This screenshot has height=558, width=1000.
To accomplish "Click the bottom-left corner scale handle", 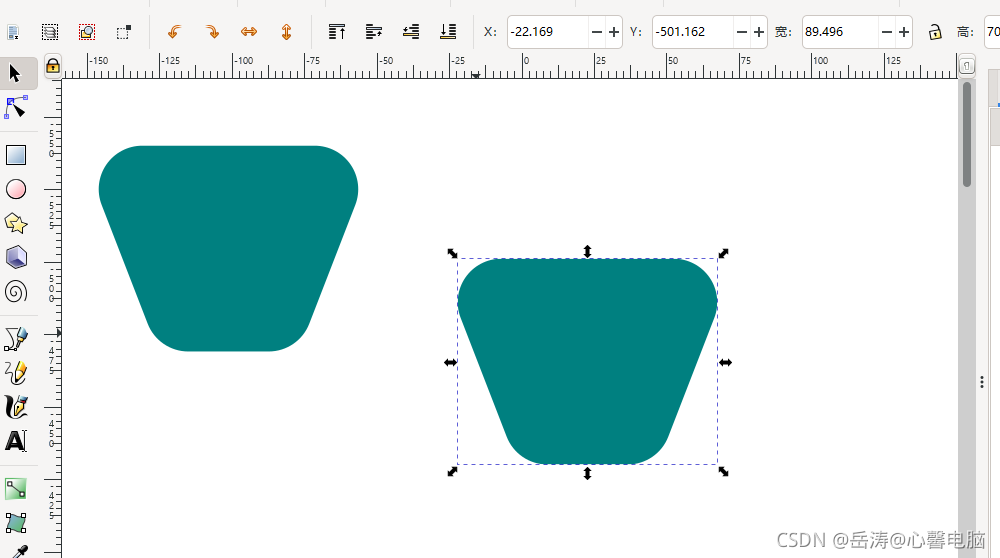I will coord(452,471).
